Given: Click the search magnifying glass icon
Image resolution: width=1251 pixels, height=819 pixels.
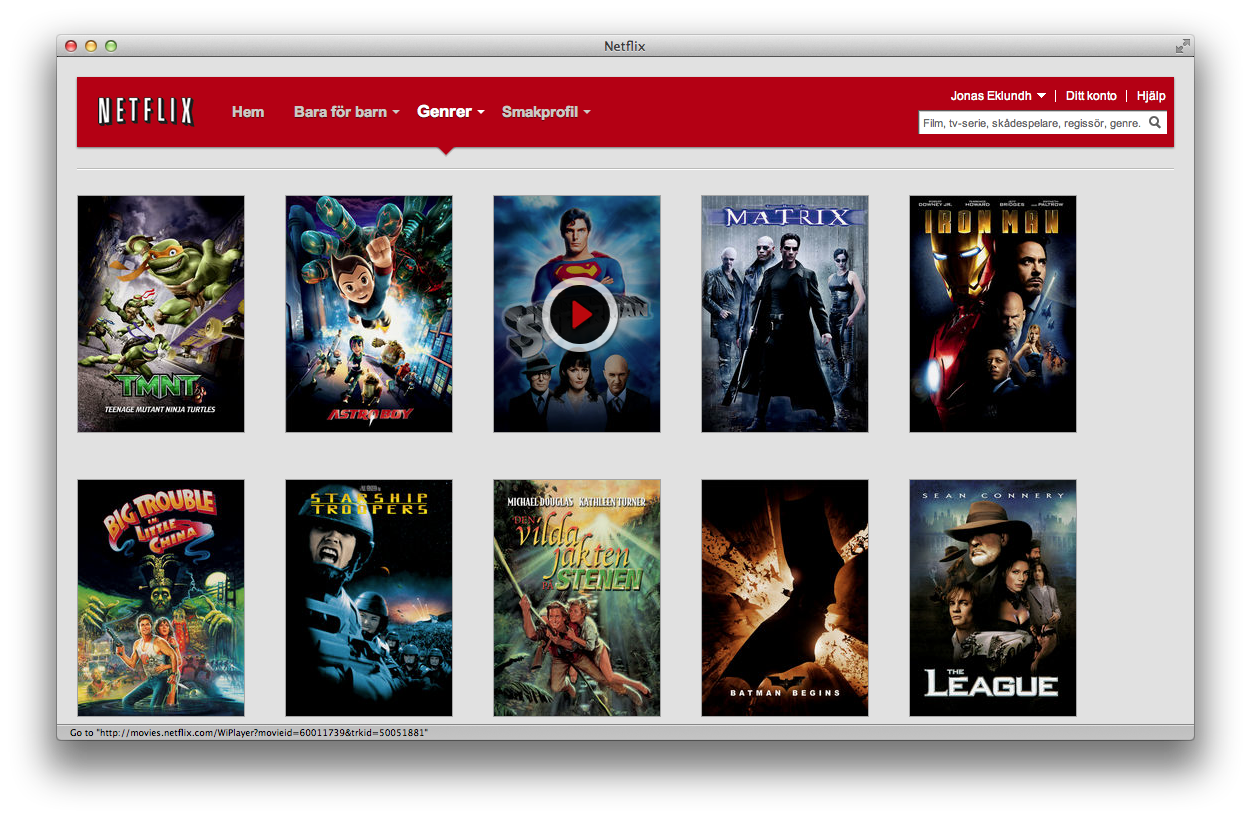Looking at the screenshot, I should 1155,123.
